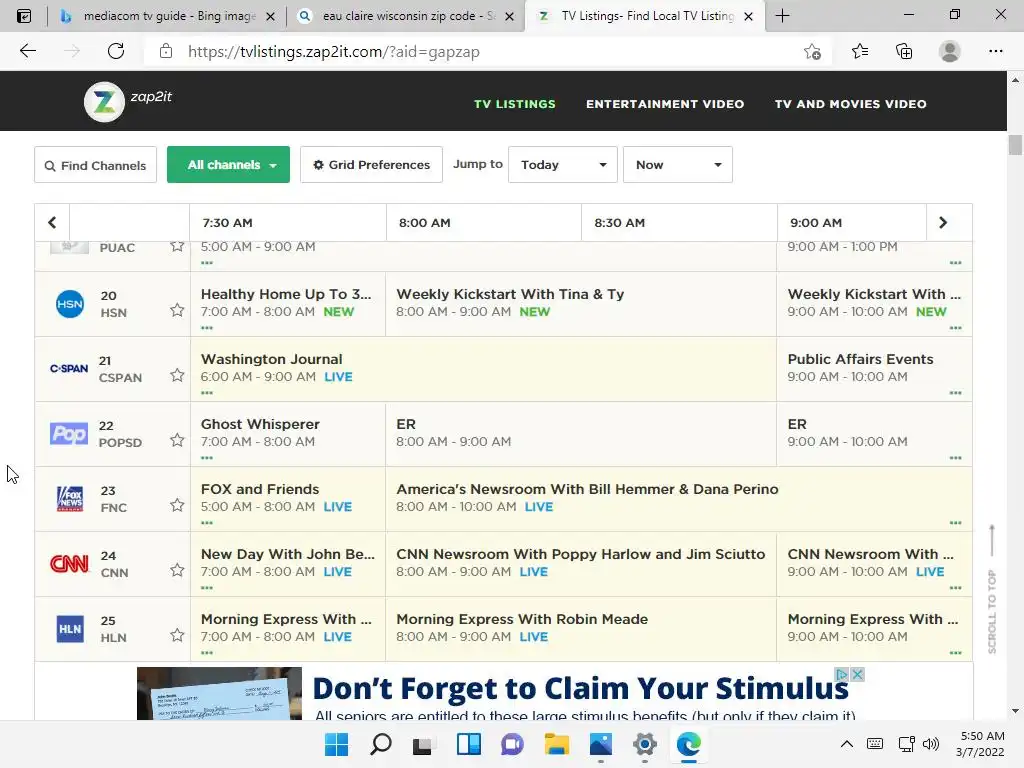Close the stimulus advertisement
This screenshot has width=1024, height=768.
[x=858, y=674]
